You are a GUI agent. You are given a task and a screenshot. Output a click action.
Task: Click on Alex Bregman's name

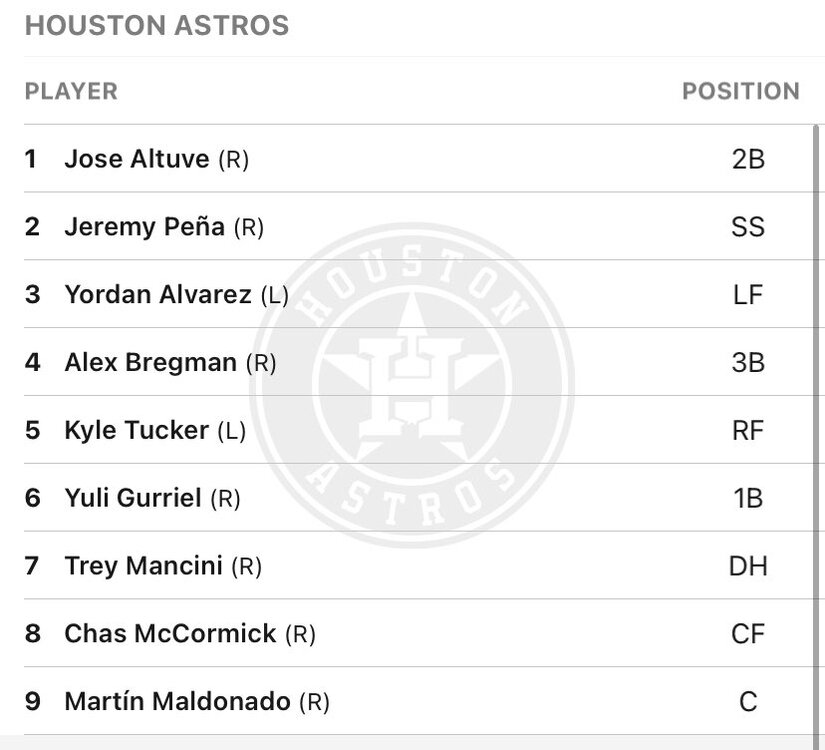click(150, 362)
